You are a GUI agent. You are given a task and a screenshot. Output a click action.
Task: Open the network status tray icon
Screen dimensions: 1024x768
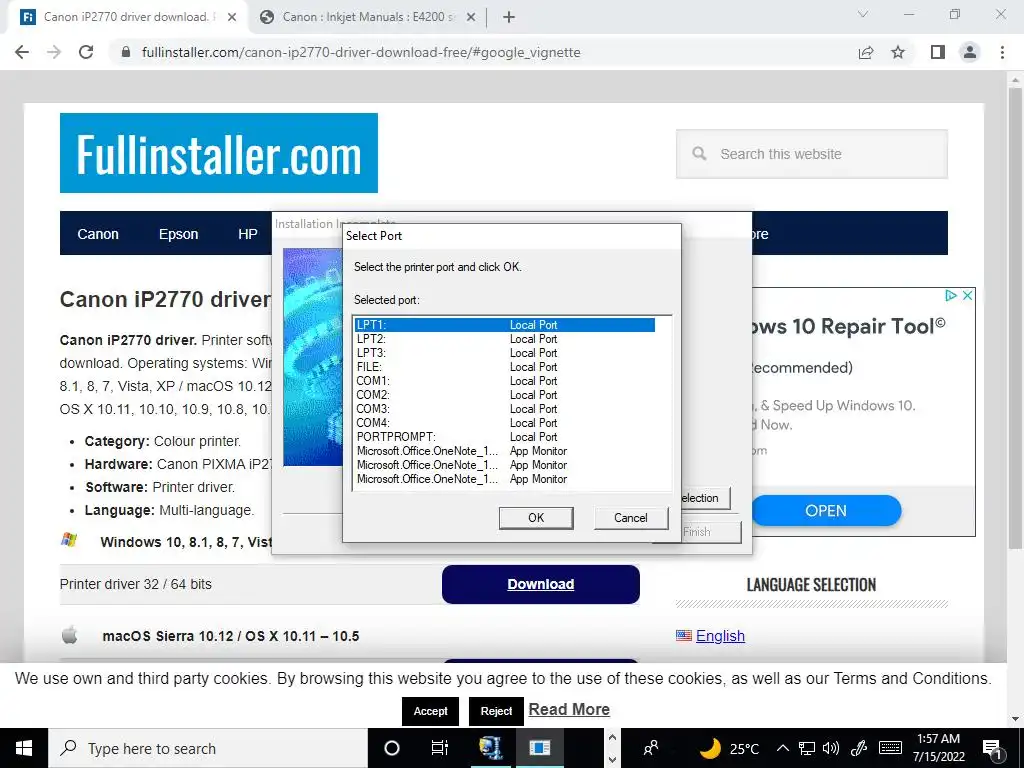point(807,748)
